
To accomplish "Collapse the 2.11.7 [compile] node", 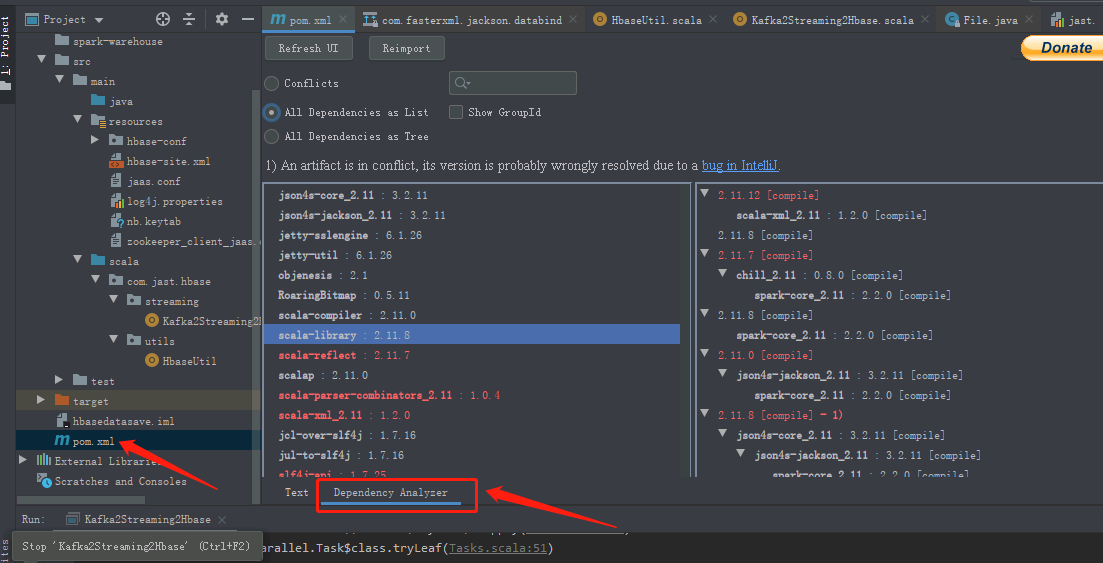I will 705,255.
